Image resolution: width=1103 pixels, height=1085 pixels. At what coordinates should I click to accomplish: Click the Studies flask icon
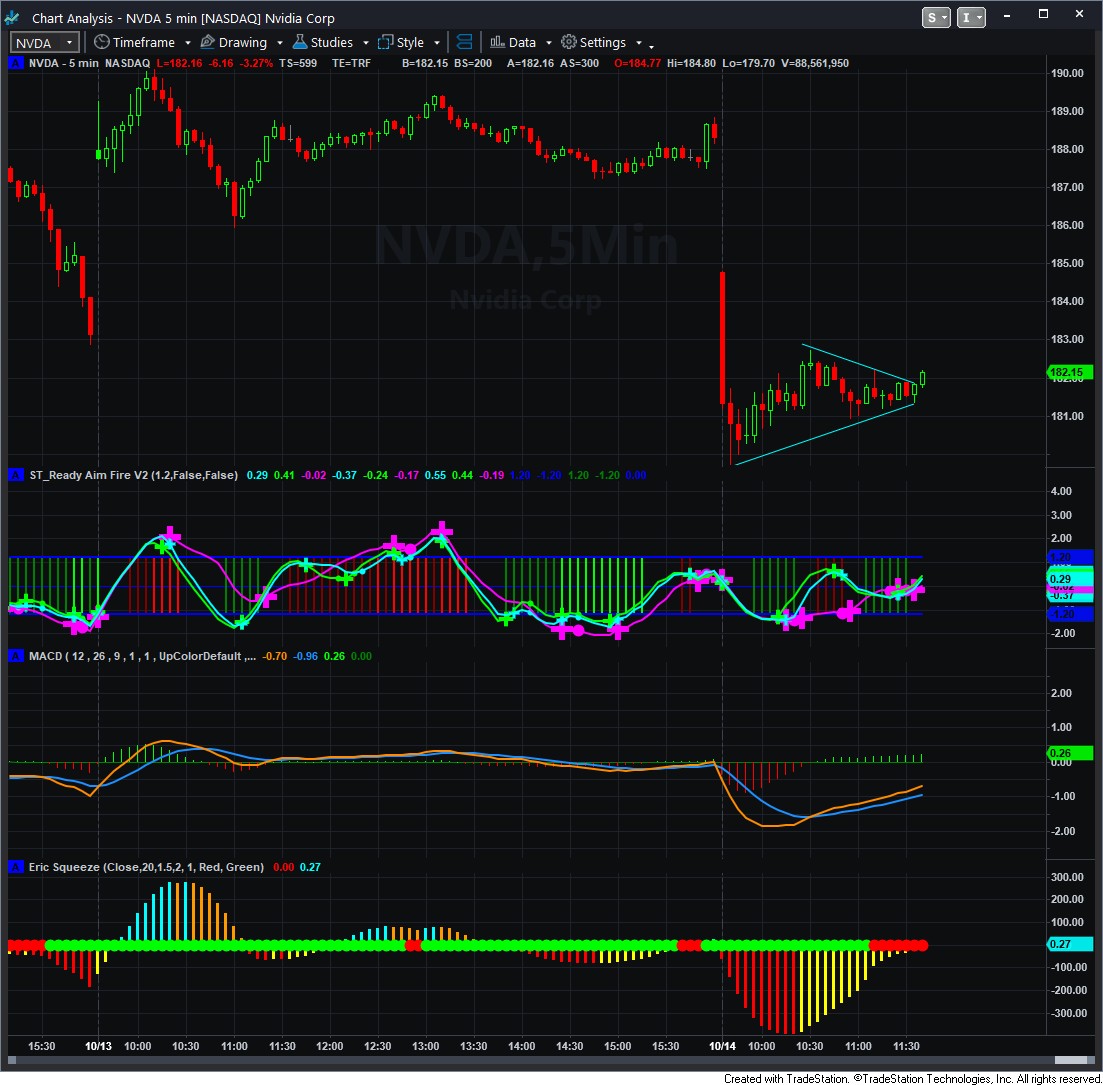299,42
